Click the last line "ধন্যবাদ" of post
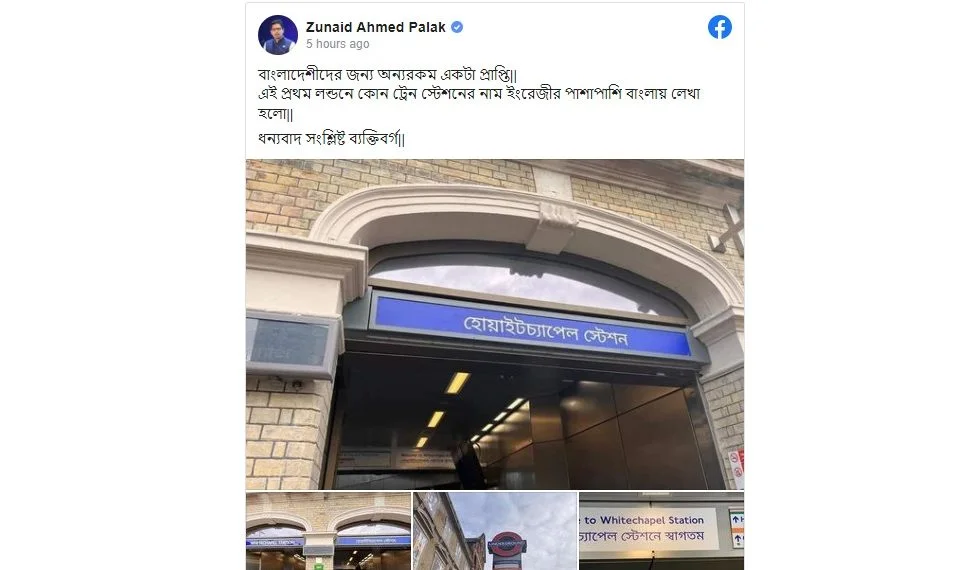This screenshot has height=570, width=974. 331,138
